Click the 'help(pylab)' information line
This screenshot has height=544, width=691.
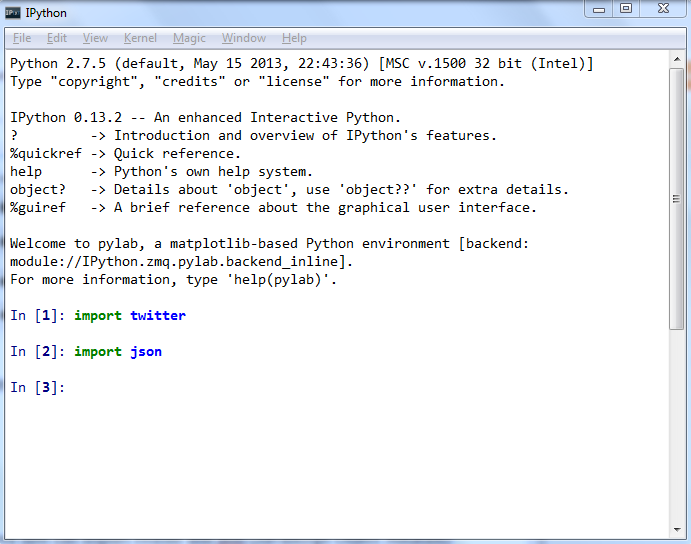[173, 280]
